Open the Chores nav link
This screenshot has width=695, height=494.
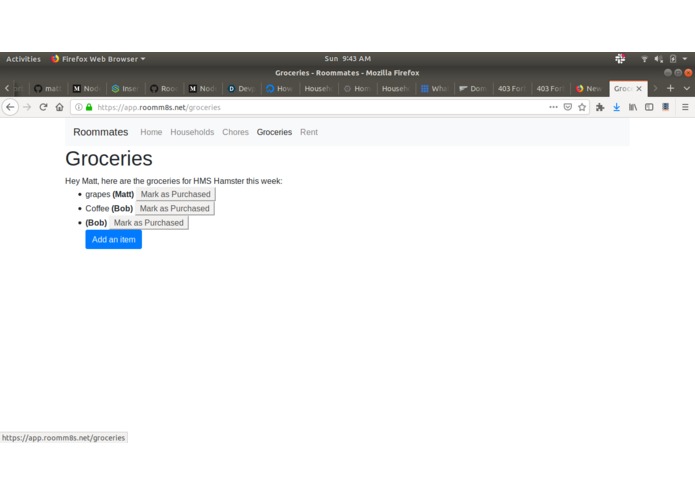(x=235, y=132)
